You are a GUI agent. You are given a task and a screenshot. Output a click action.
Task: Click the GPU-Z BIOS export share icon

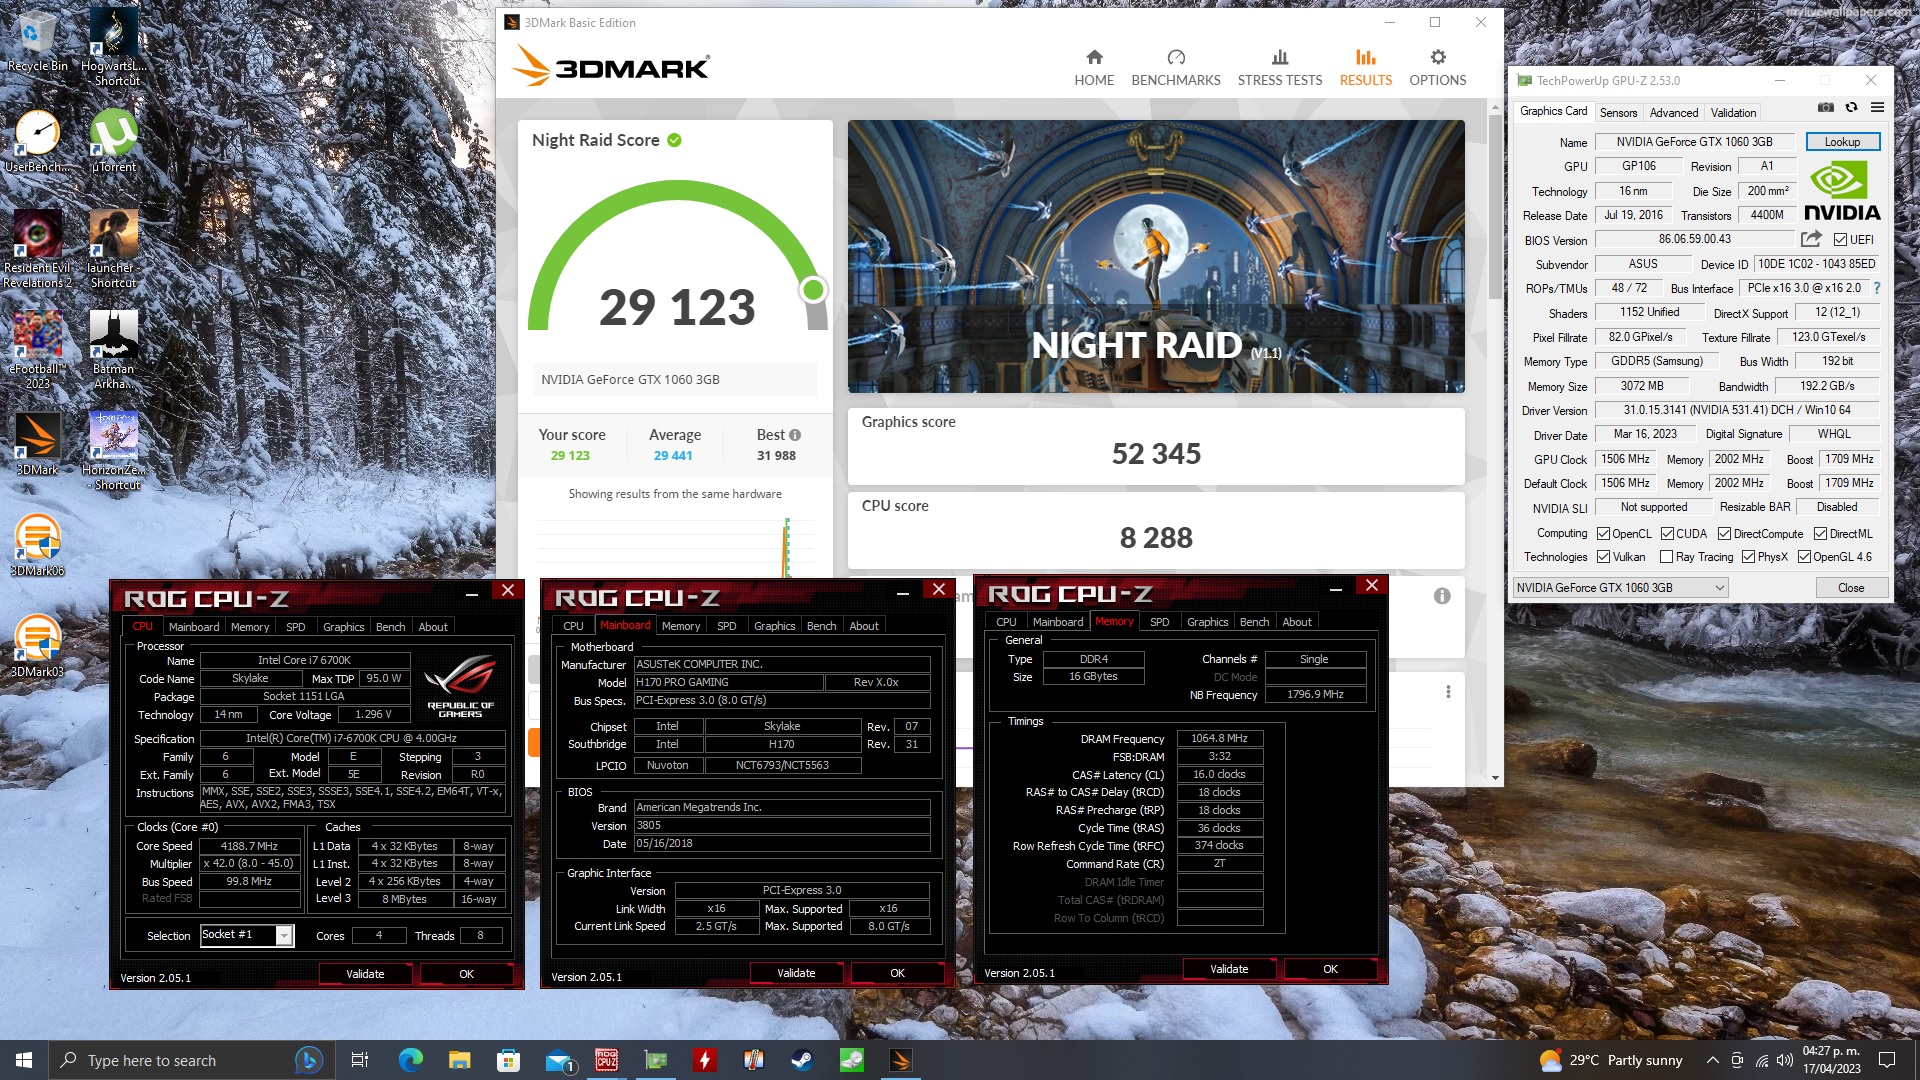[1811, 239]
